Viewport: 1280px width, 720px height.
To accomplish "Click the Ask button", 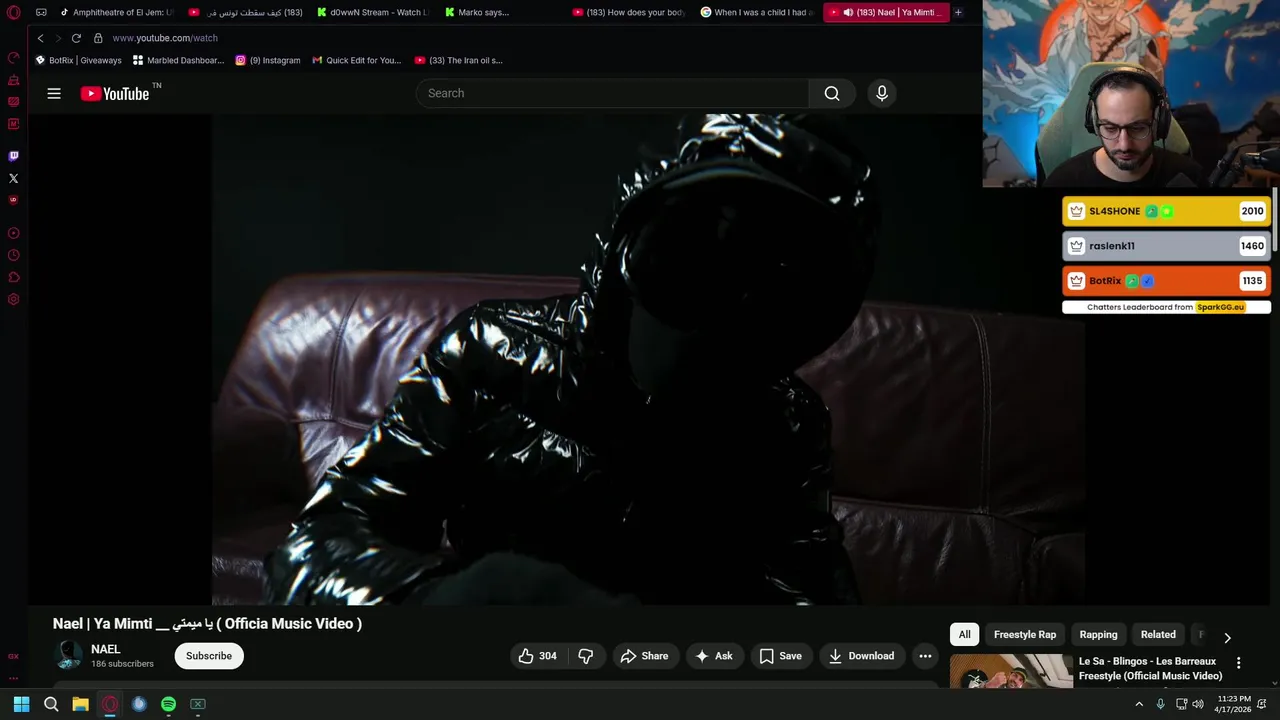I will tap(715, 656).
